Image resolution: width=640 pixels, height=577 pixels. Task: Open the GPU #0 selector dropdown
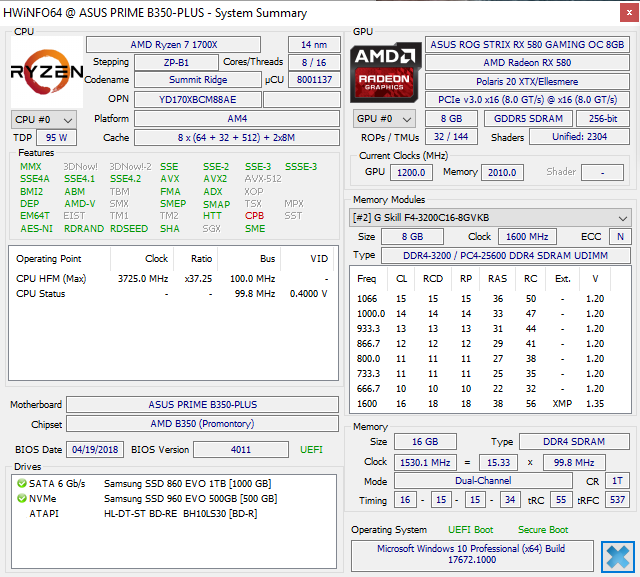[x=384, y=119]
